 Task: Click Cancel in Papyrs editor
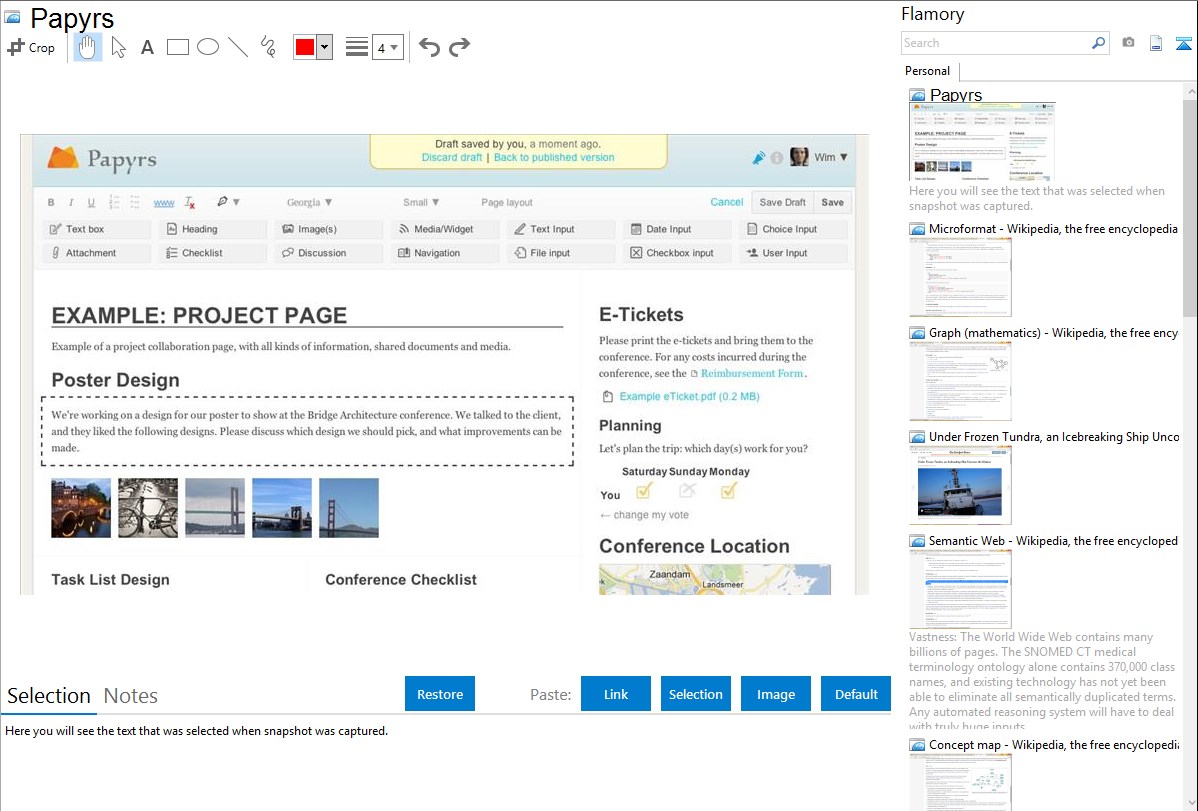(x=727, y=202)
